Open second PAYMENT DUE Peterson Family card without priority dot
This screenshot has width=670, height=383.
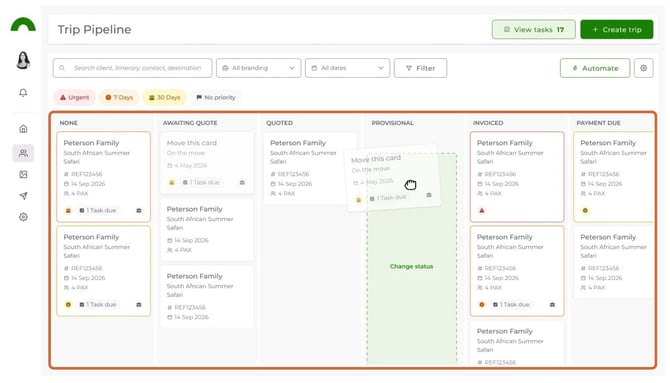coord(614,262)
